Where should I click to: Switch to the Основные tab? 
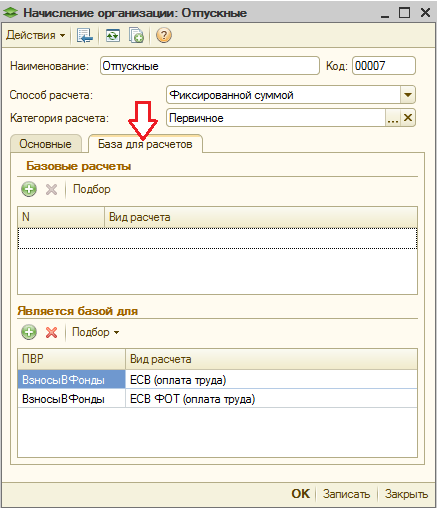[46, 144]
